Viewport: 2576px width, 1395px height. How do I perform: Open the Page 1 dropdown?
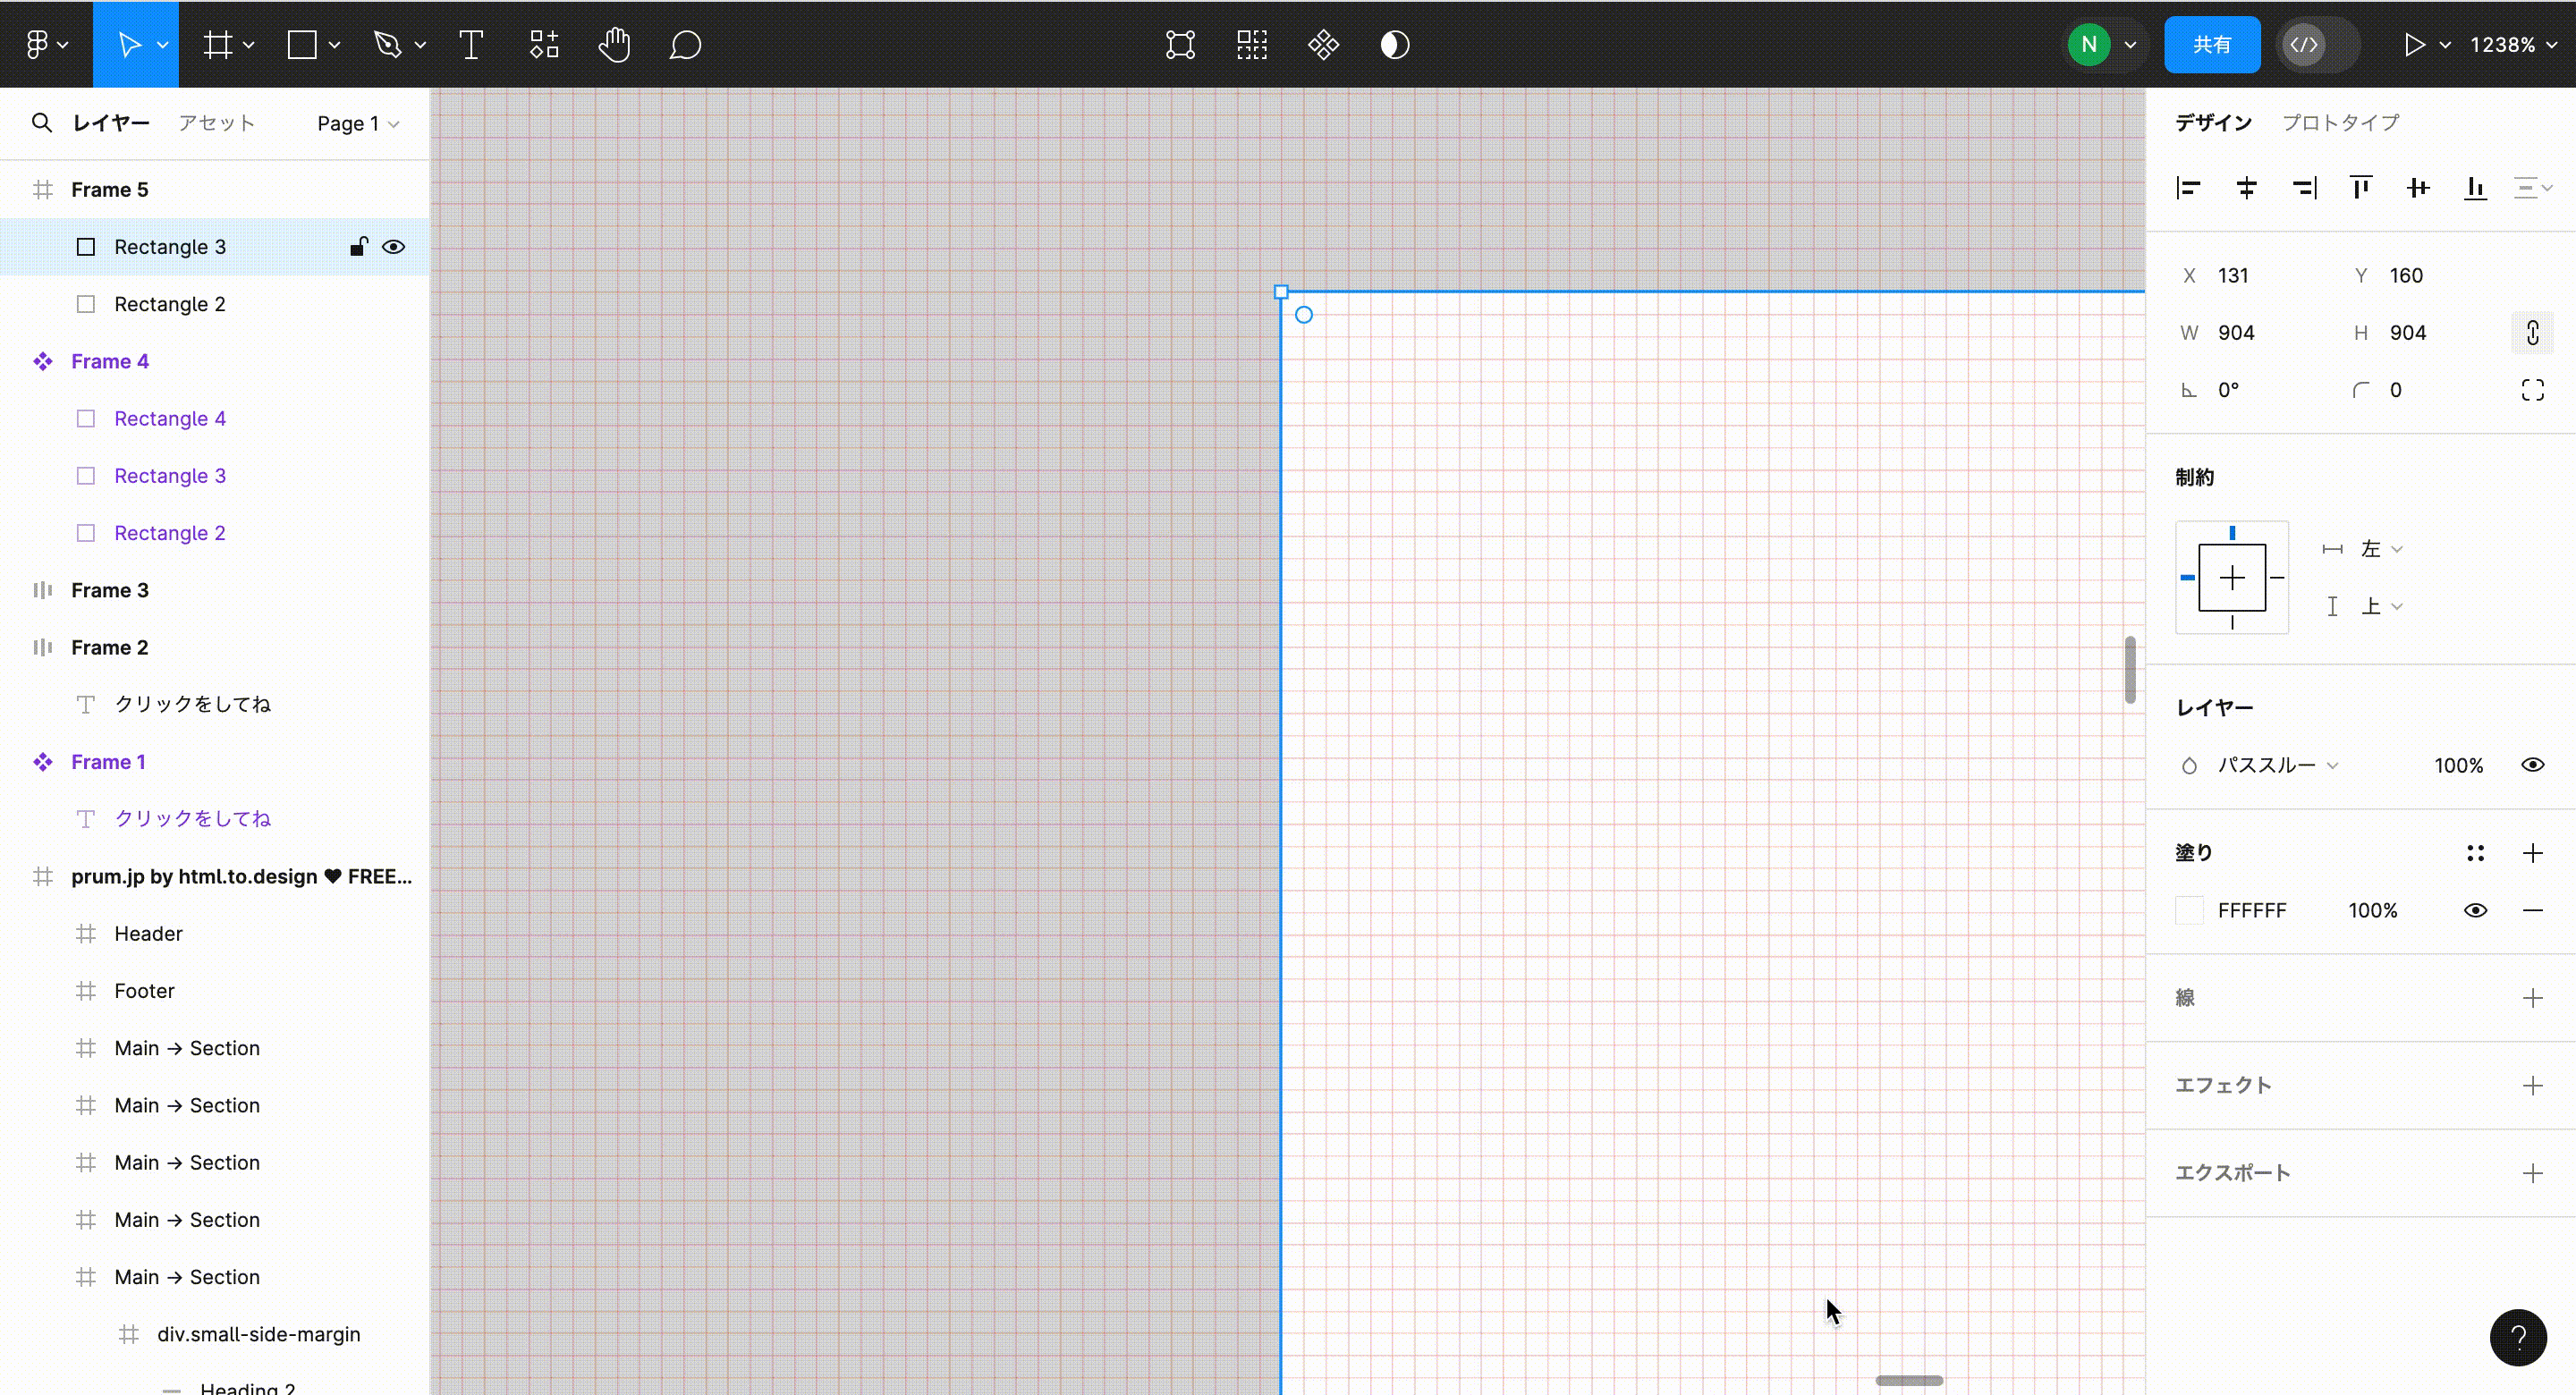pos(356,122)
